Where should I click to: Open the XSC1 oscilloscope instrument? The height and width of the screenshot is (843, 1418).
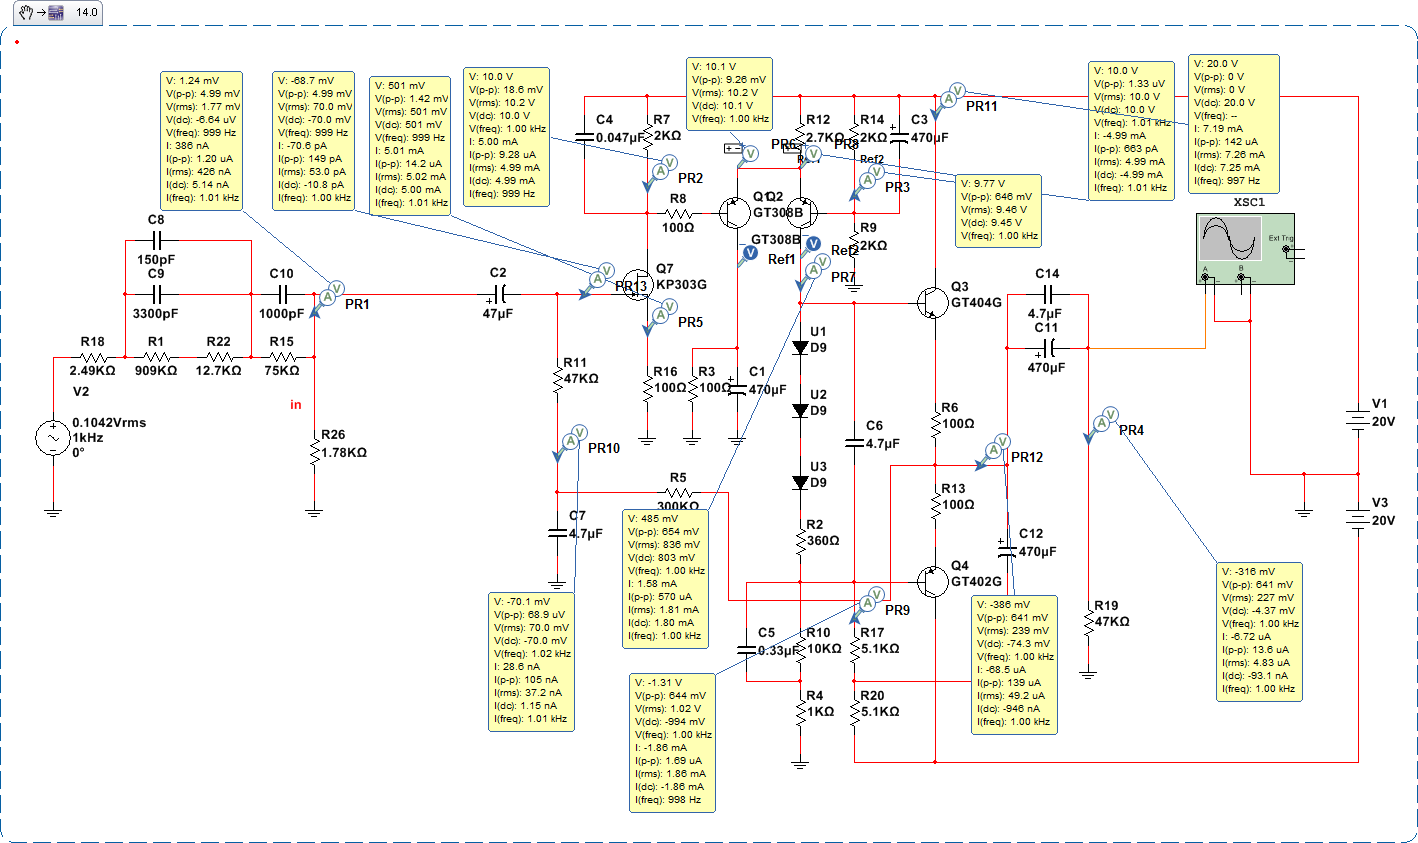(x=1244, y=249)
